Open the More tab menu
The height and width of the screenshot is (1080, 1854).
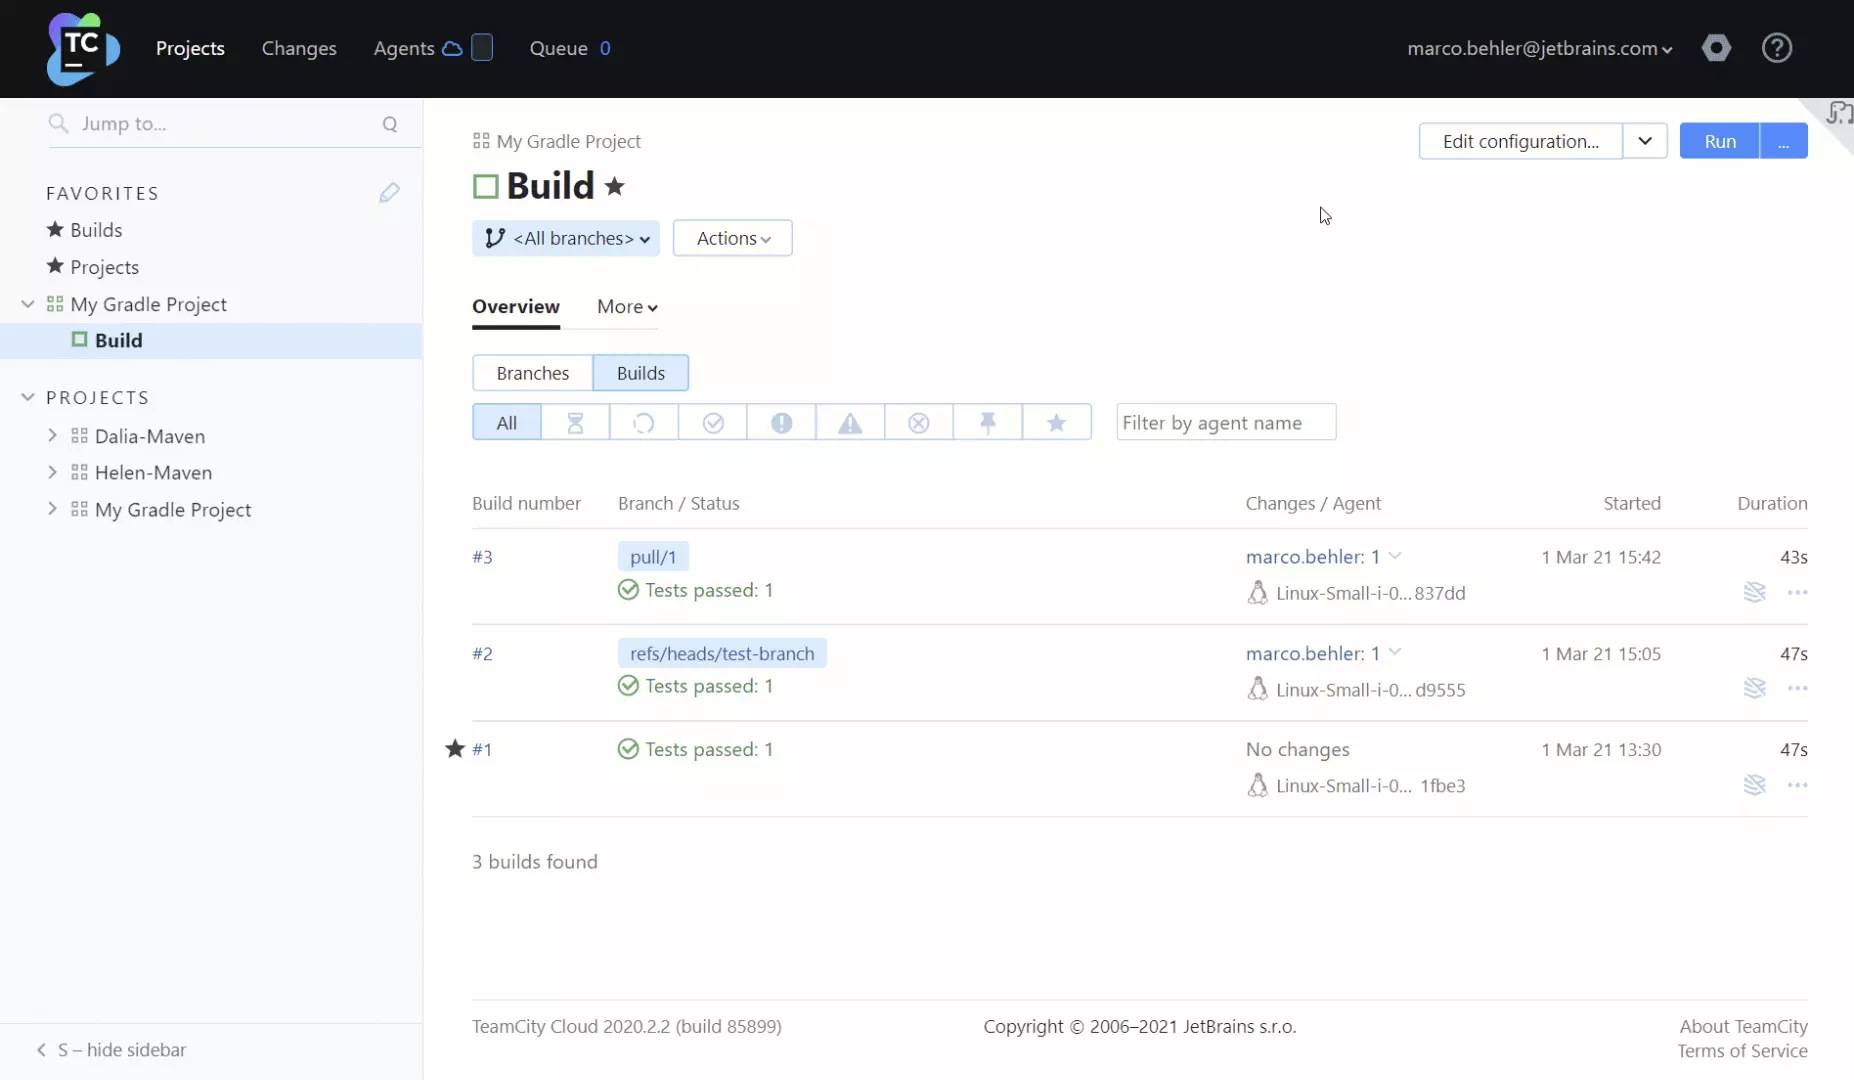627,307
